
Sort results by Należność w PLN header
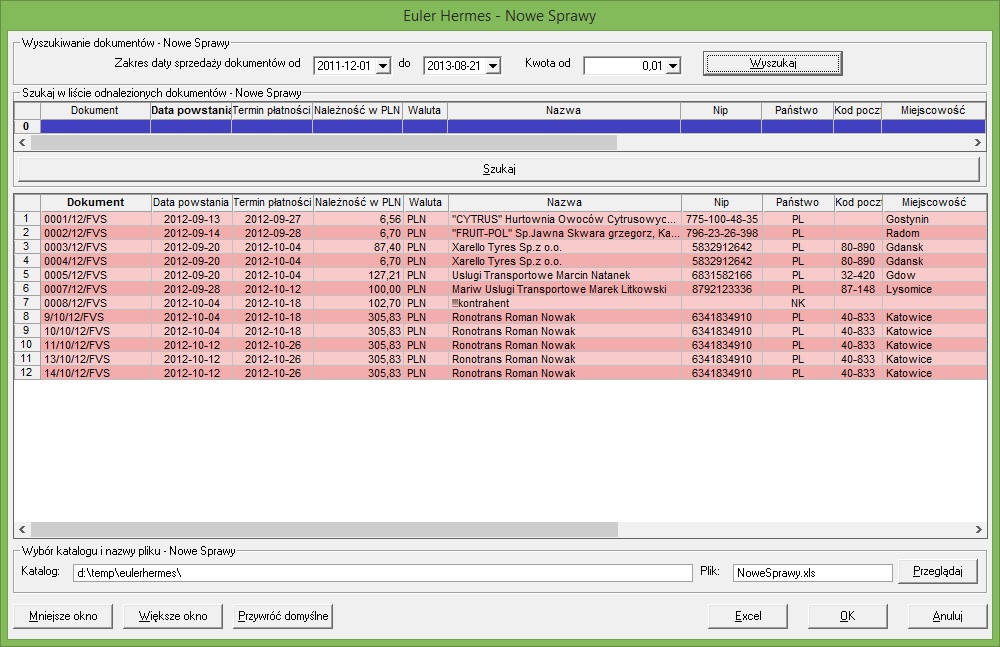tap(358, 202)
